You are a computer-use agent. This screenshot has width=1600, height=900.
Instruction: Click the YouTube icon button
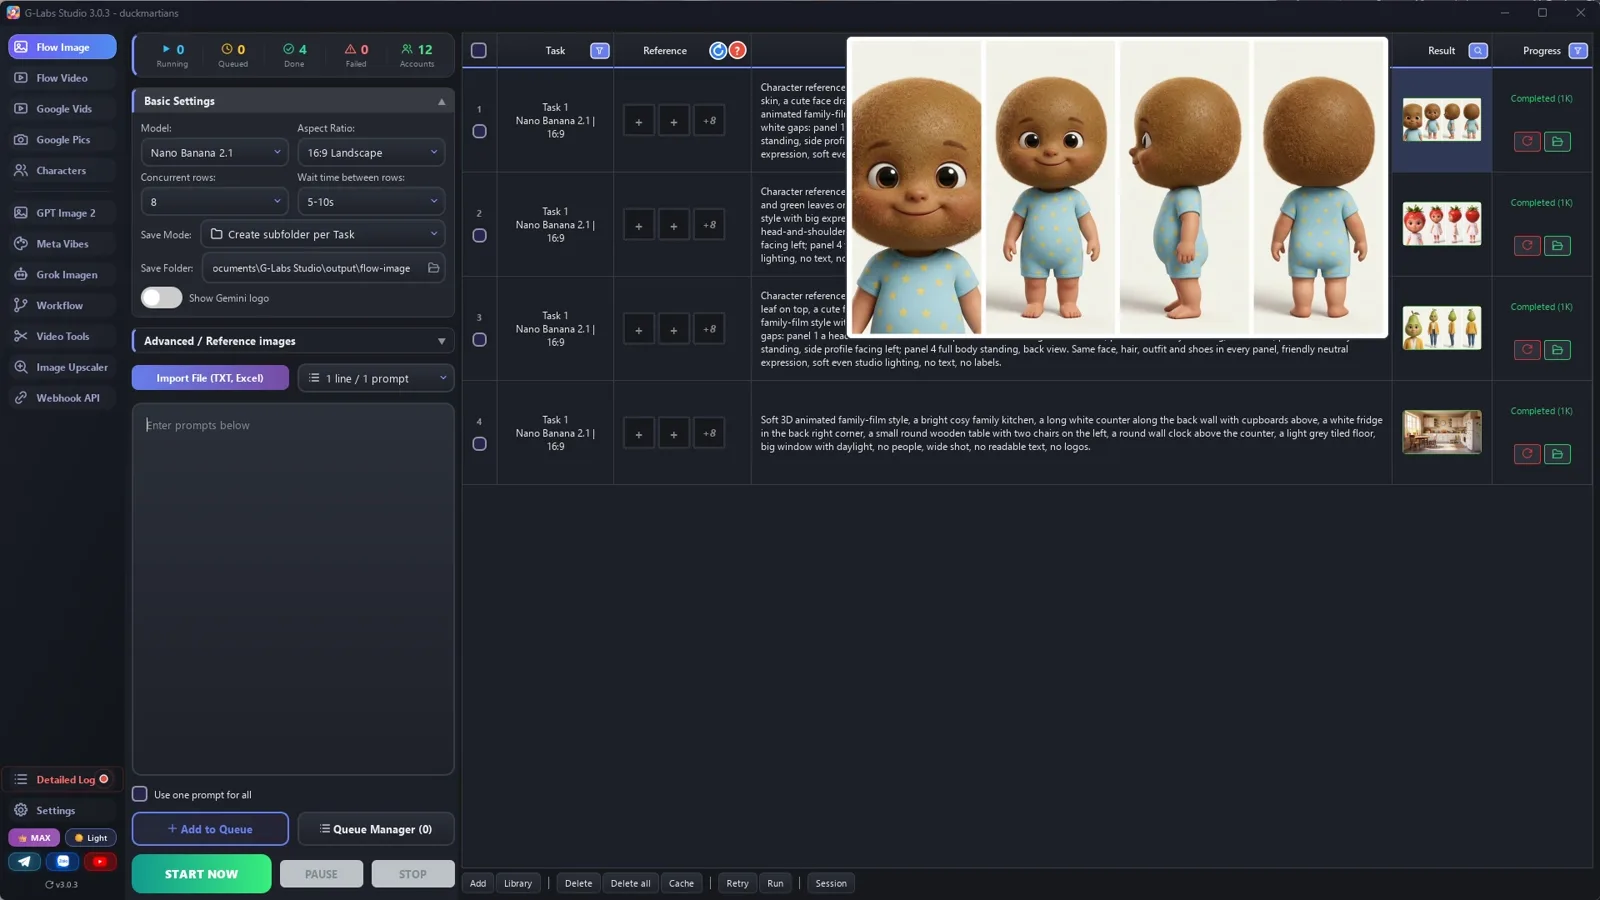coord(100,861)
